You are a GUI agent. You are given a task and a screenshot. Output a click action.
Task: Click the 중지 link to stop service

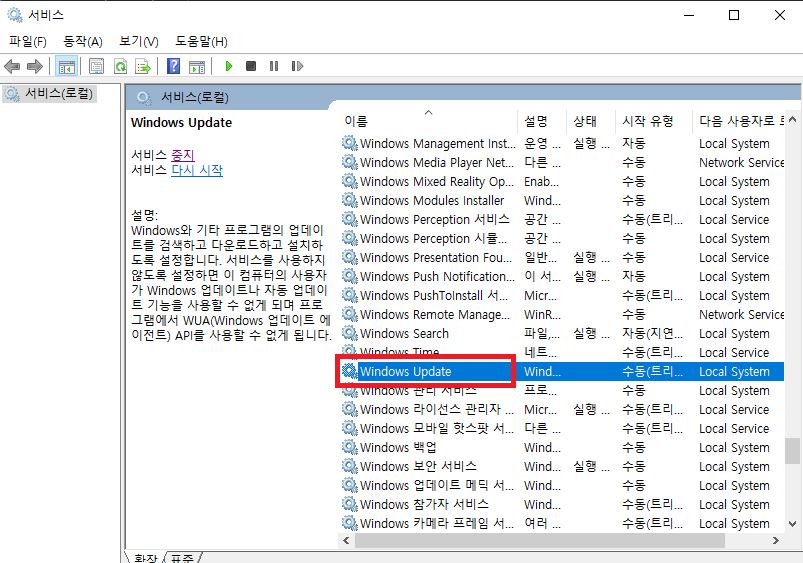point(183,155)
